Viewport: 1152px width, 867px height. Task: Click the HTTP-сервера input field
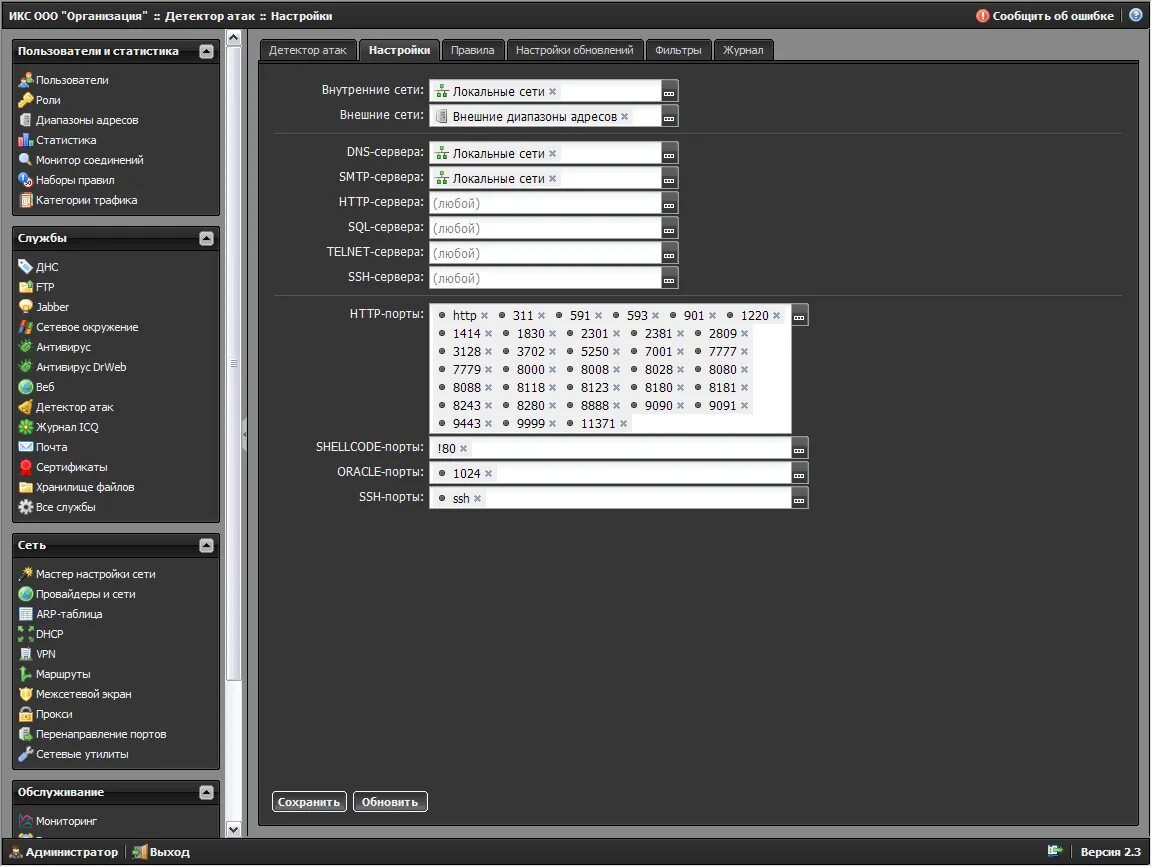545,204
